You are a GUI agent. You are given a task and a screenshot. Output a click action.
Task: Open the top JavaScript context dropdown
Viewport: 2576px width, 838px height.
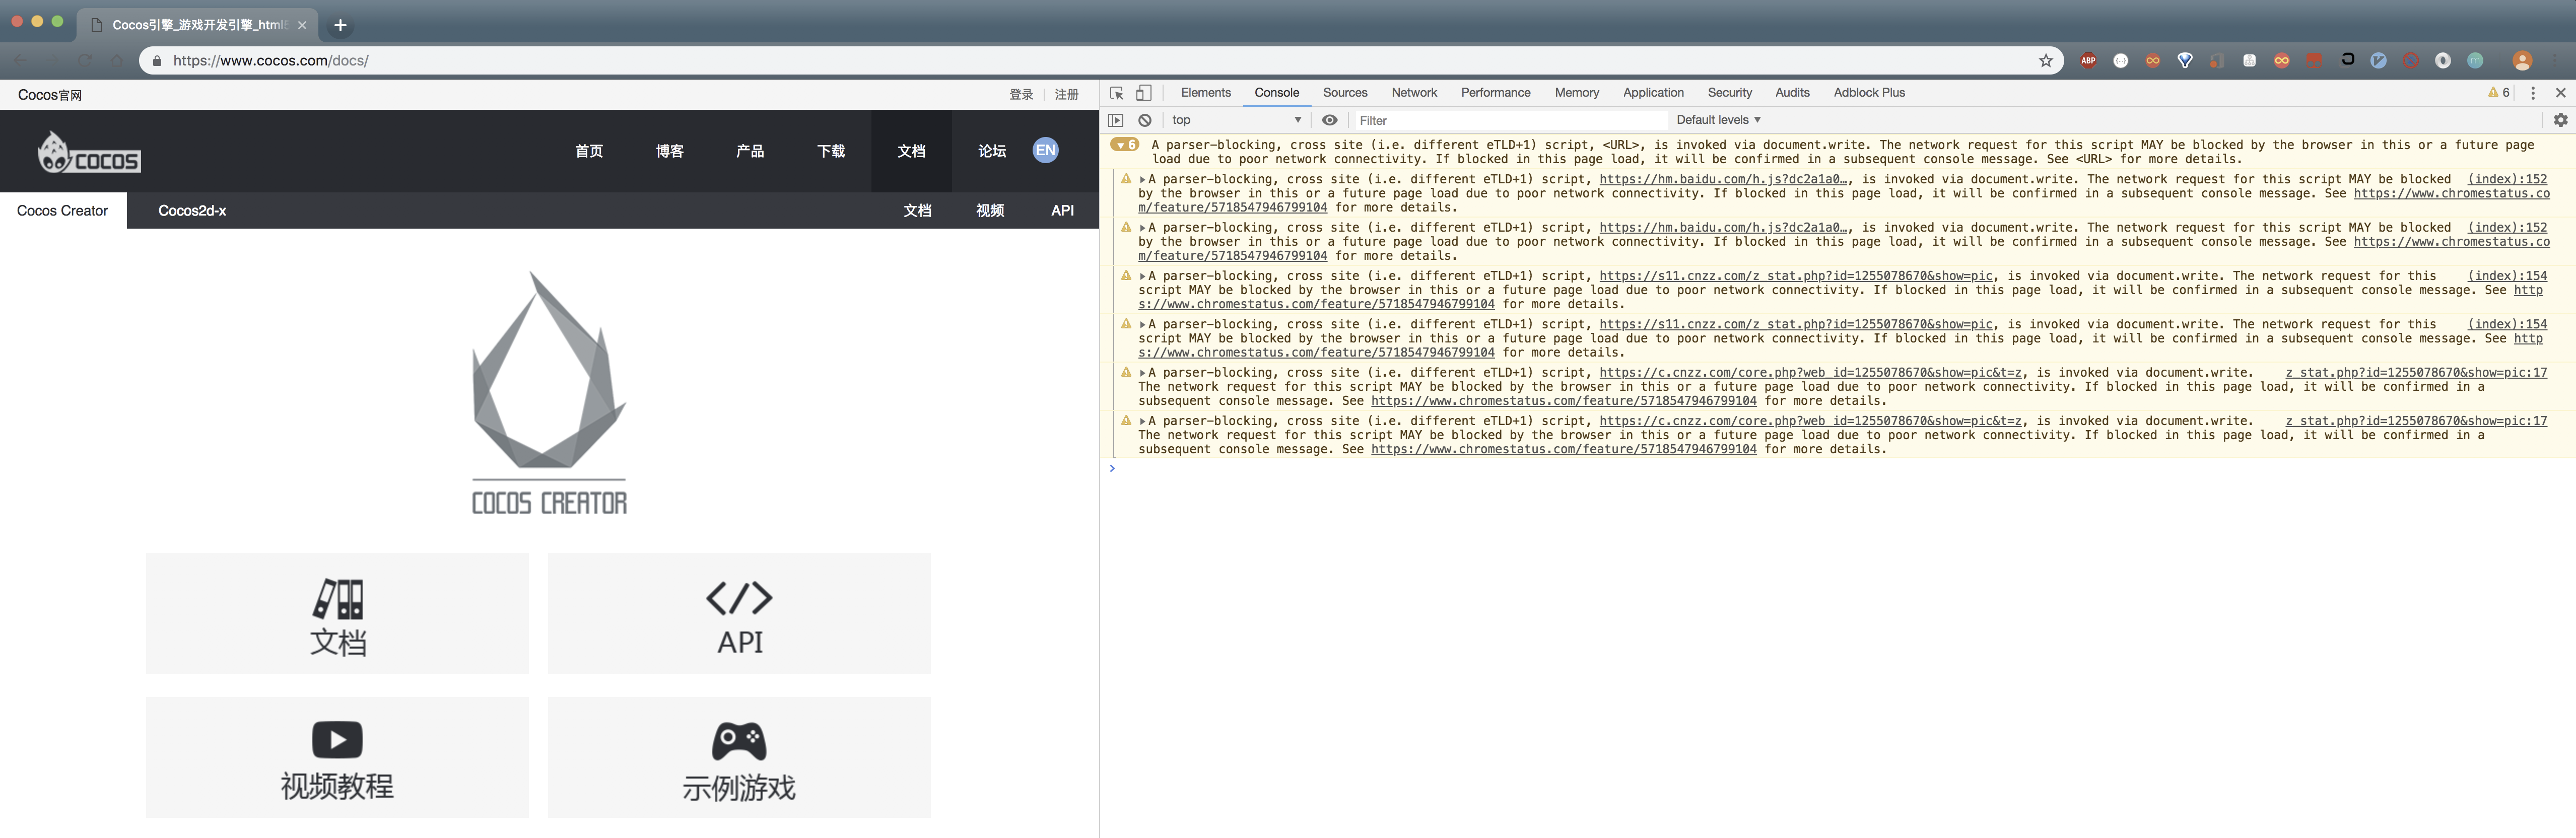[1236, 120]
